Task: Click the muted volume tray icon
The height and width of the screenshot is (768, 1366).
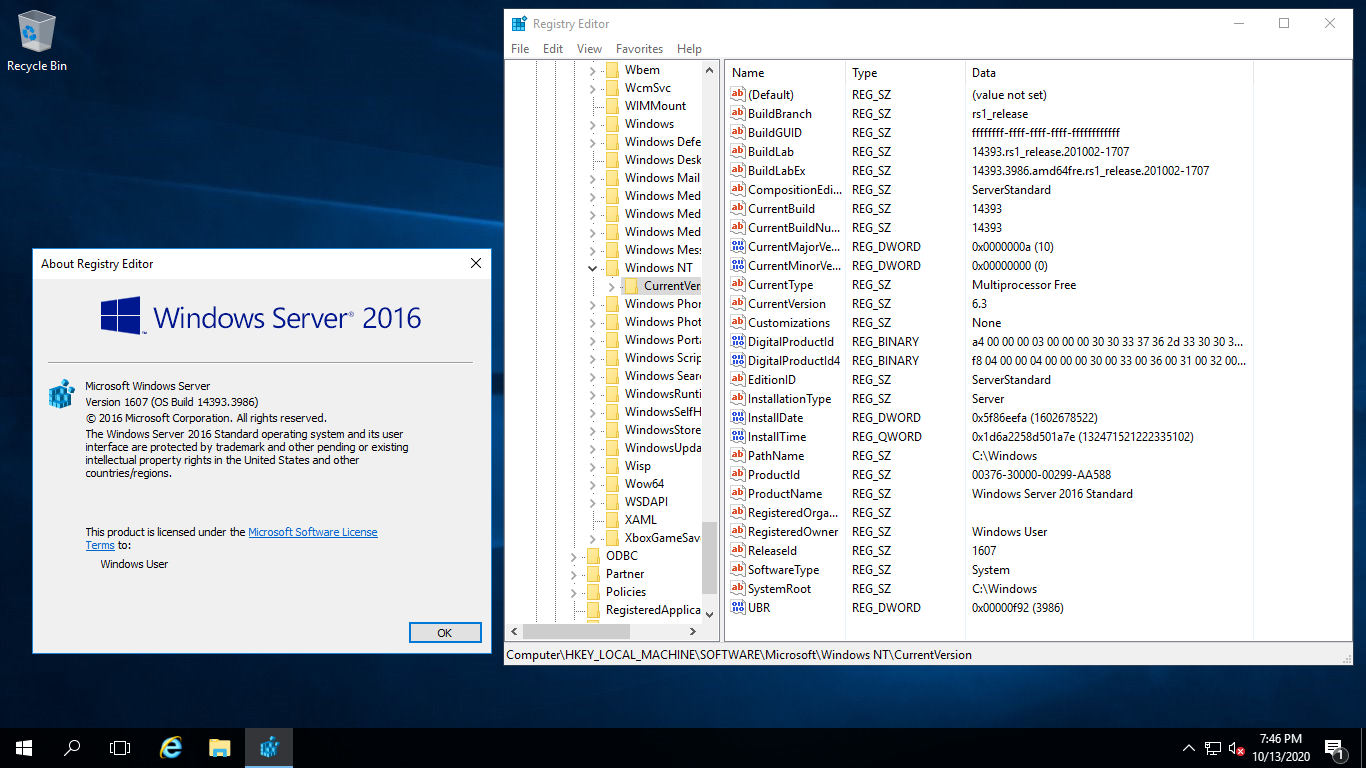Action: click(x=1237, y=748)
